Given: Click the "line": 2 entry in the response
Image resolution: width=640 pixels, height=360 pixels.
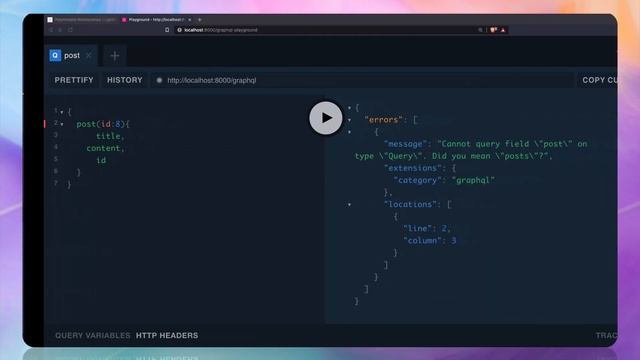Looking at the screenshot, I should pos(427,229).
